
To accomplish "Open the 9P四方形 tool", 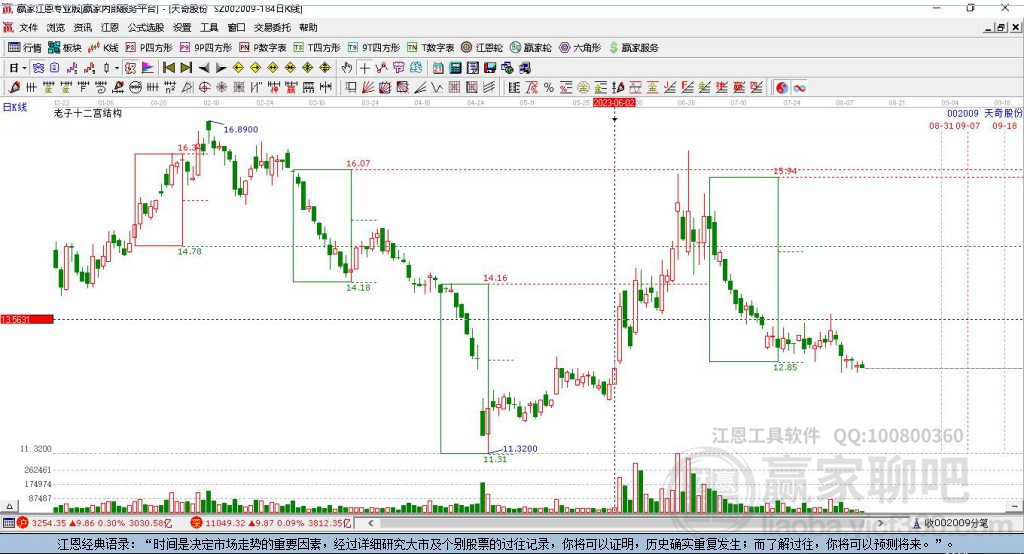I will tap(206, 48).
